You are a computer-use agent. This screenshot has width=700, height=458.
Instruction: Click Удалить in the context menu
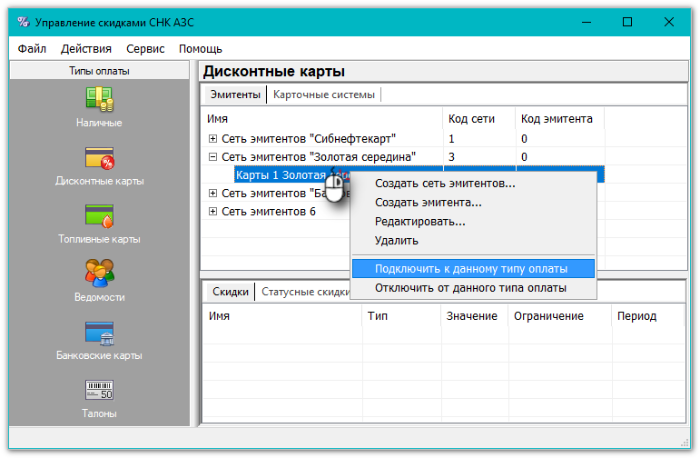click(396, 240)
